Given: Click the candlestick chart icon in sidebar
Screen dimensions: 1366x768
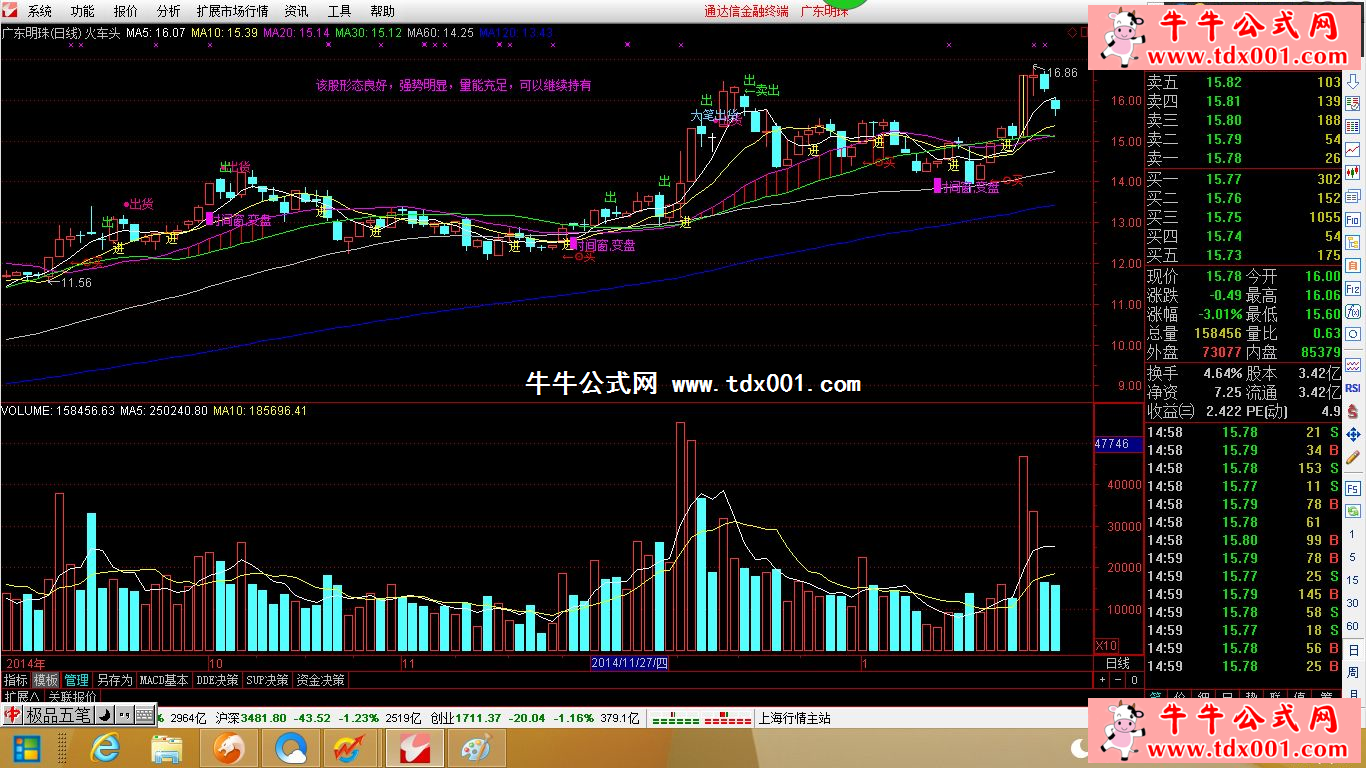Looking at the screenshot, I should click(1352, 172).
